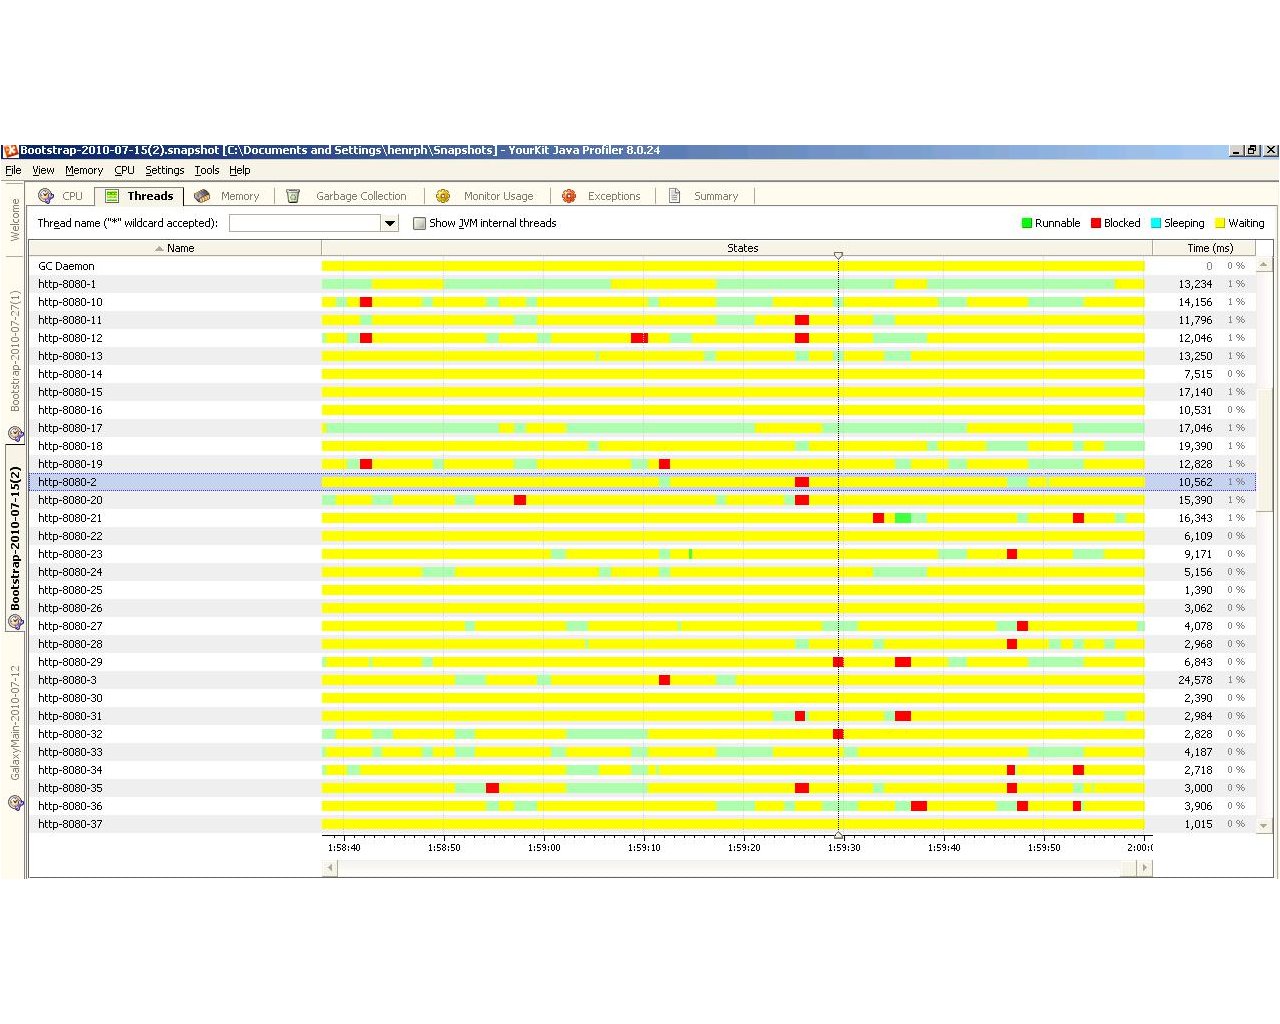Enable Show JVM internal threads checkbox

click(x=420, y=223)
